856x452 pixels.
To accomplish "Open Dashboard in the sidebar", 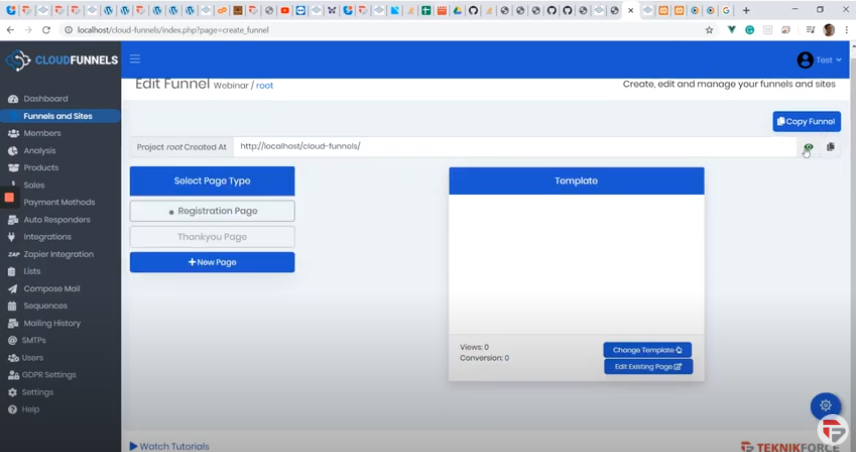I will tap(45, 99).
